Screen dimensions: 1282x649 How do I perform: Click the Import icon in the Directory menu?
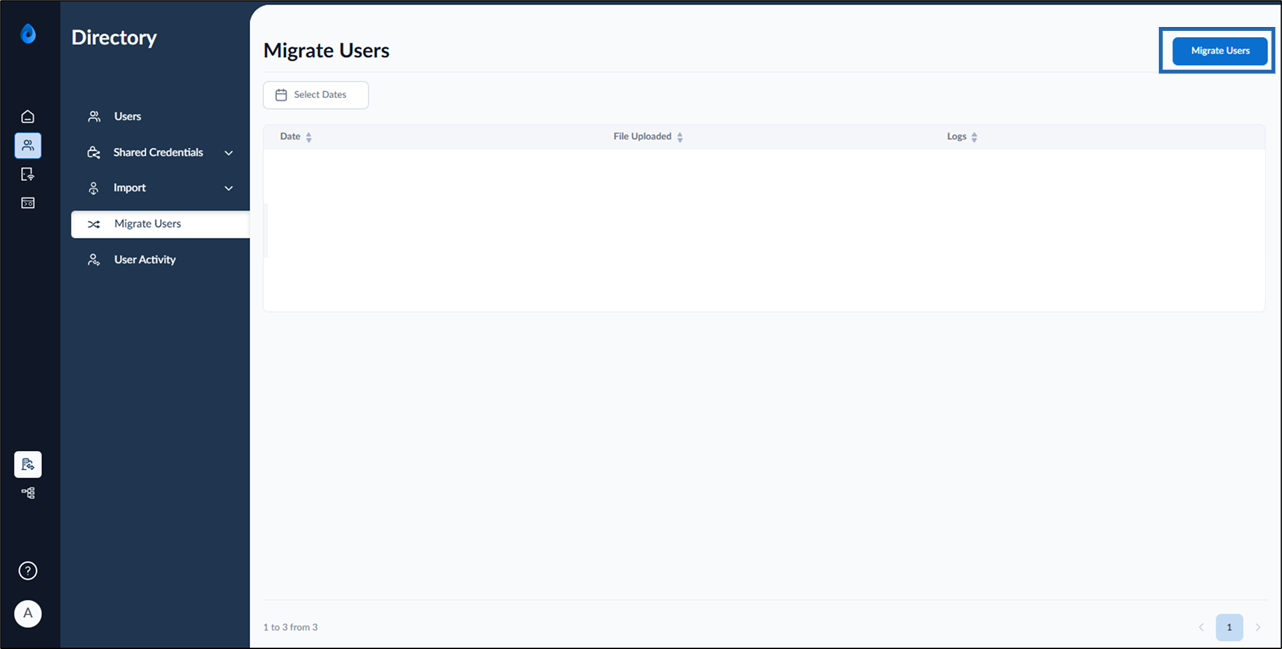[x=94, y=188]
